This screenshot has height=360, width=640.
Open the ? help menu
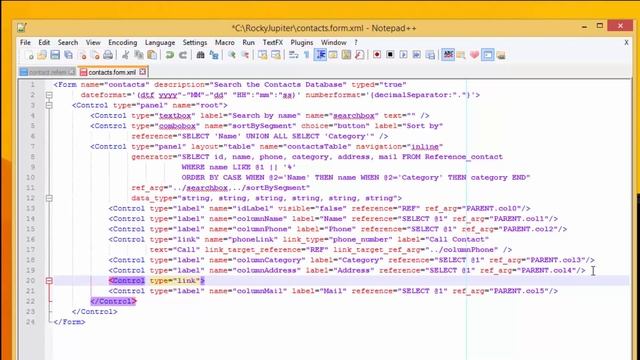tap(356, 42)
